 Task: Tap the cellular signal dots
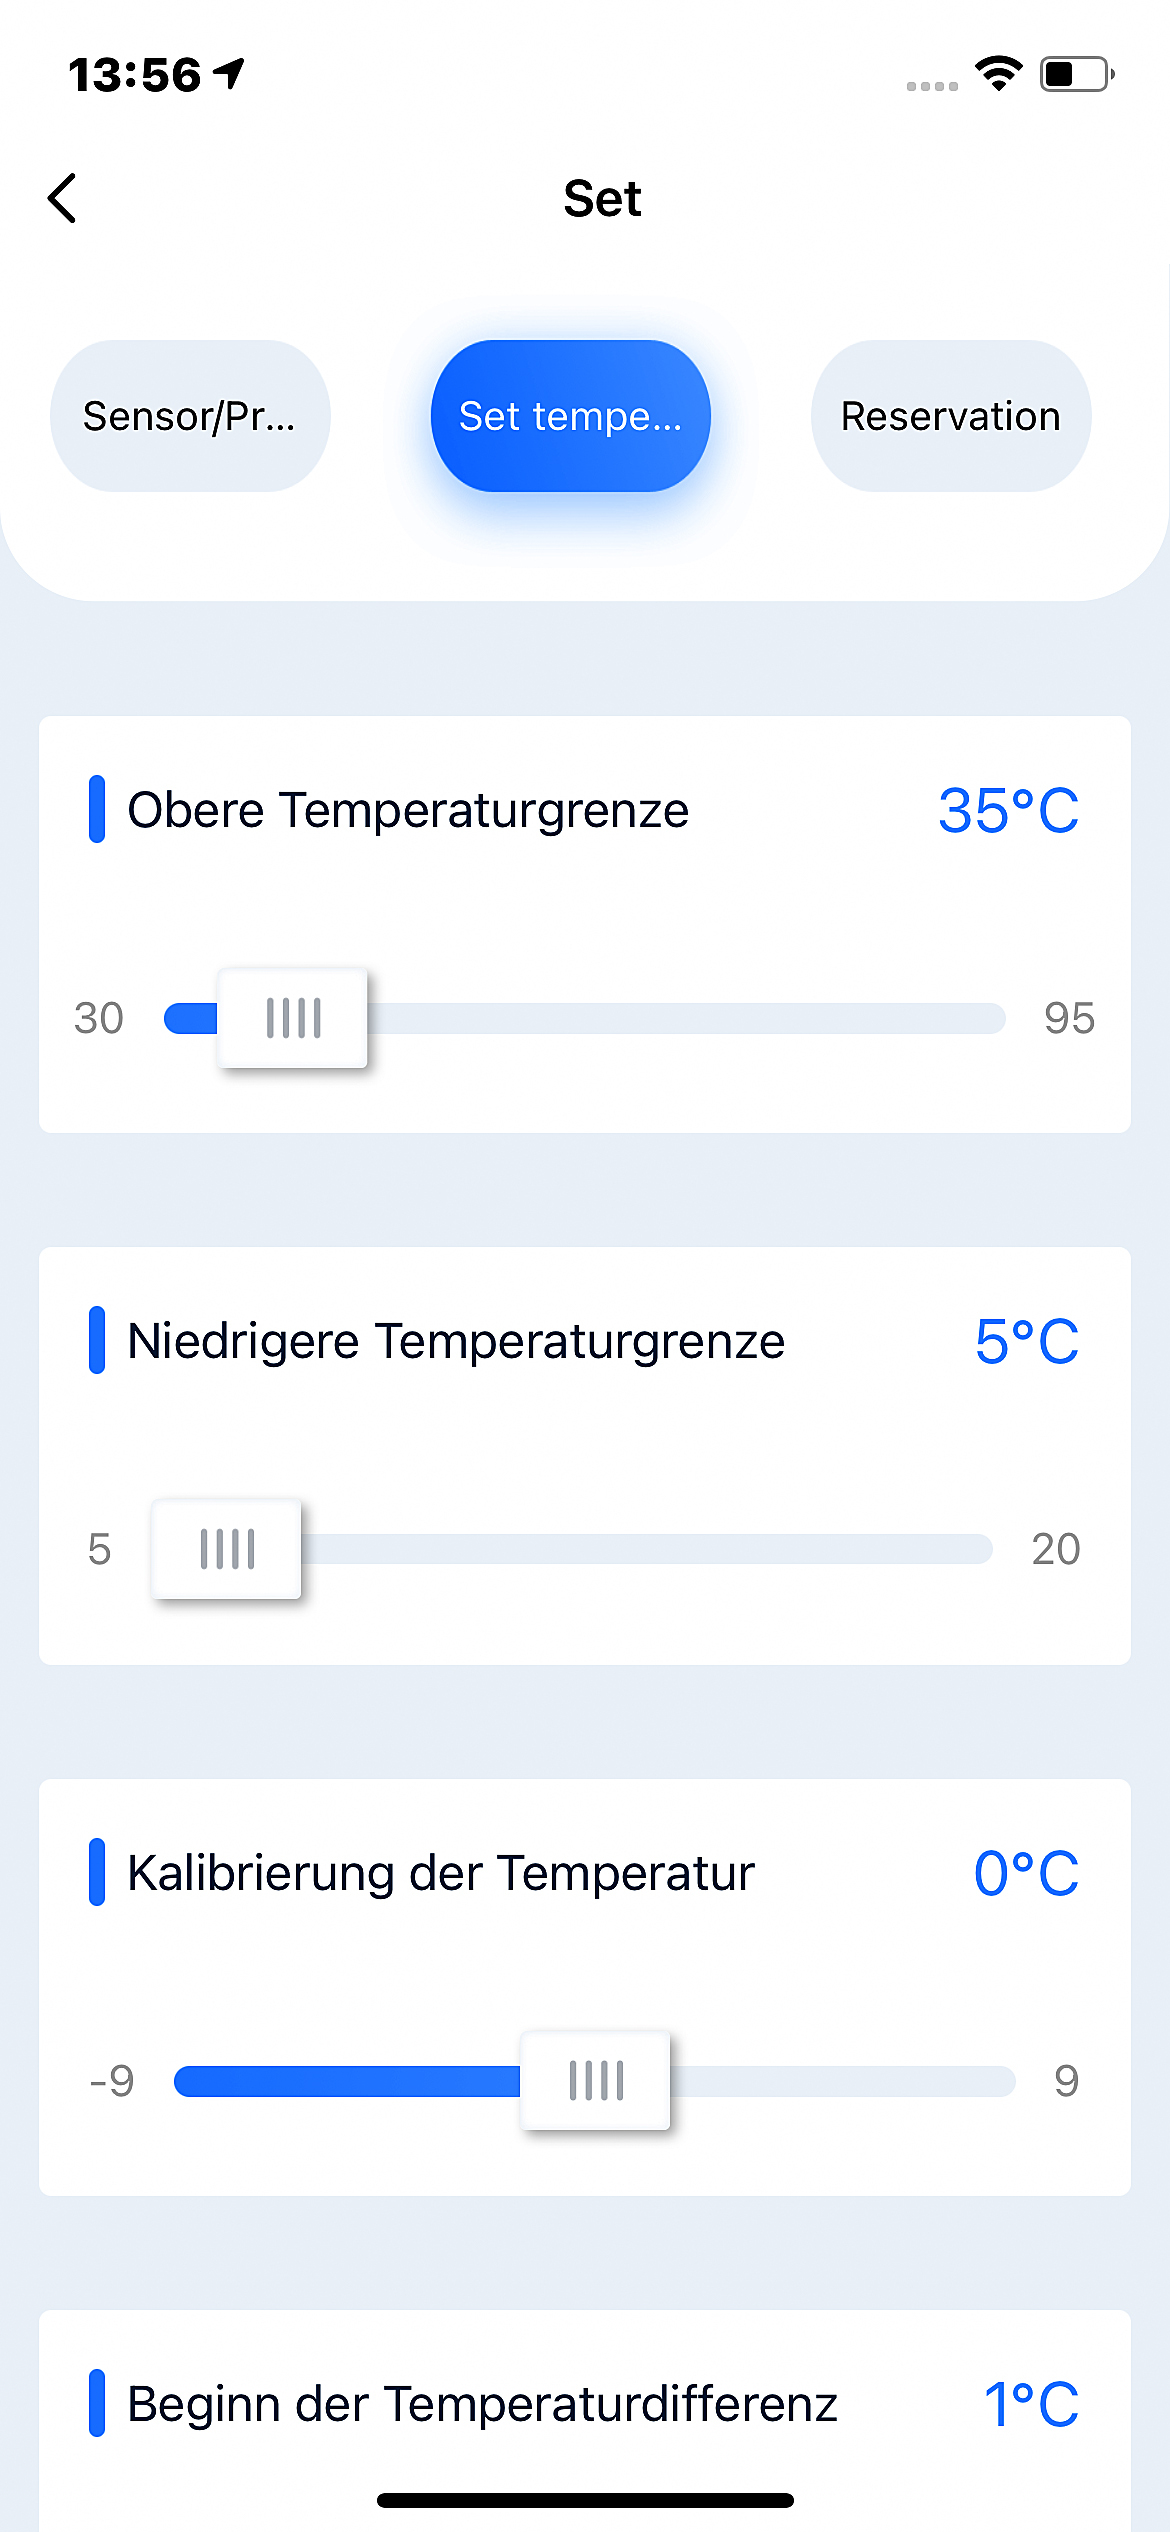click(932, 86)
